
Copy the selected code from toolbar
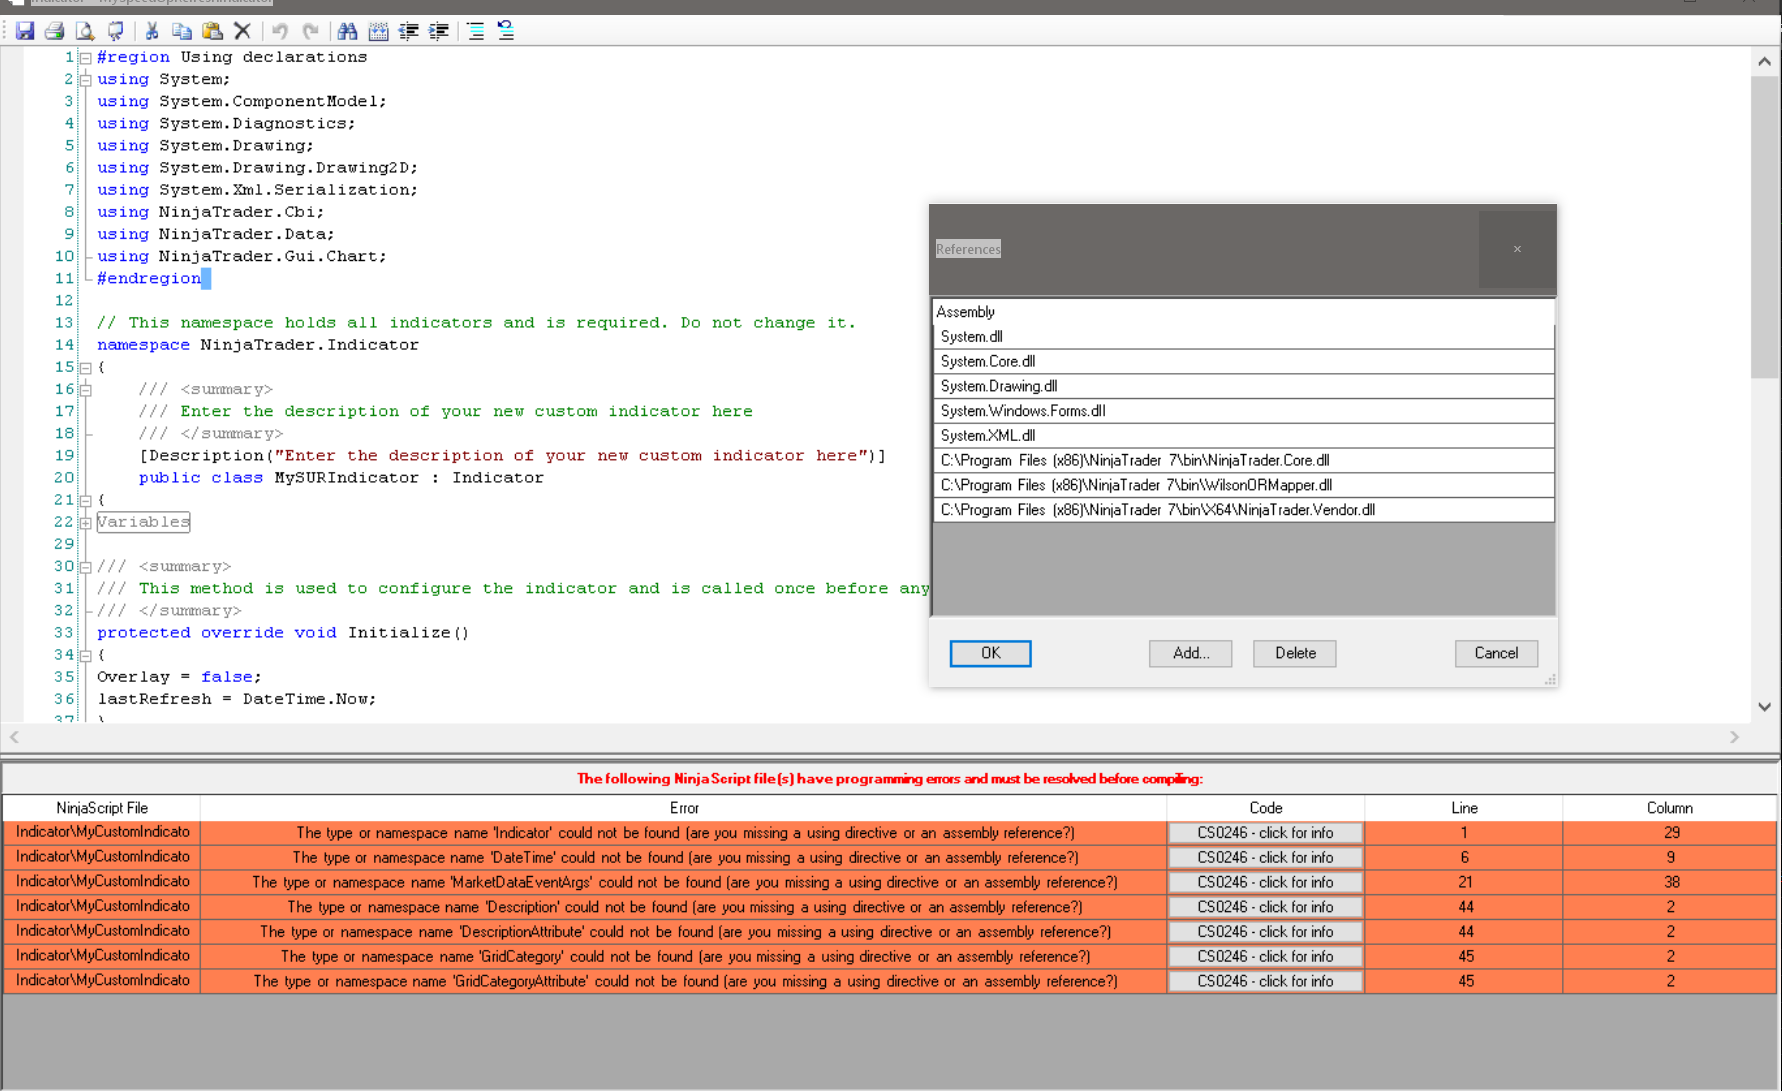[x=181, y=31]
